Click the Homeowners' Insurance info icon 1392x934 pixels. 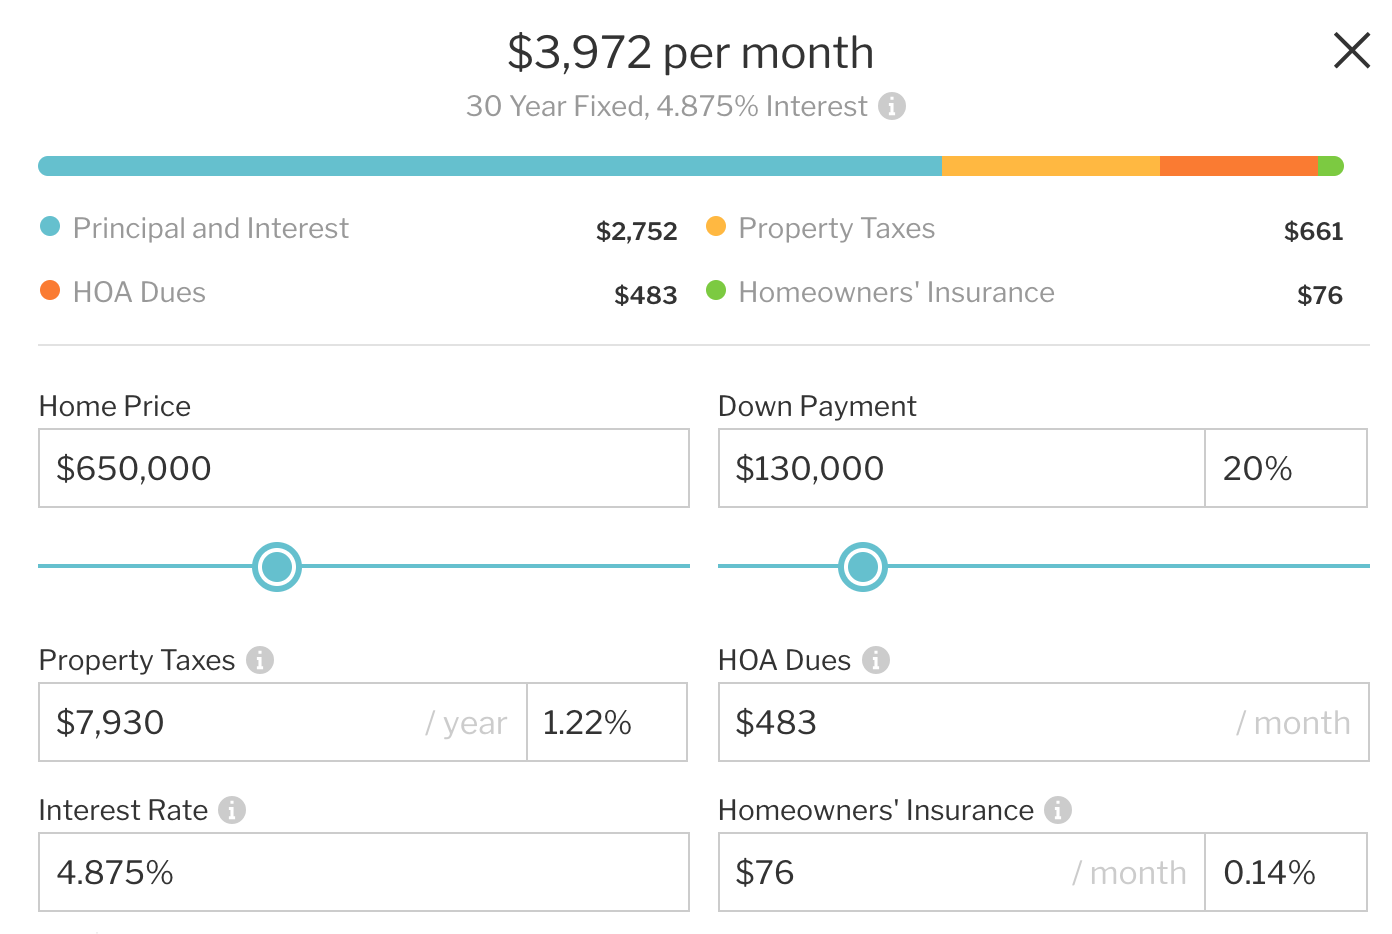(1058, 810)
